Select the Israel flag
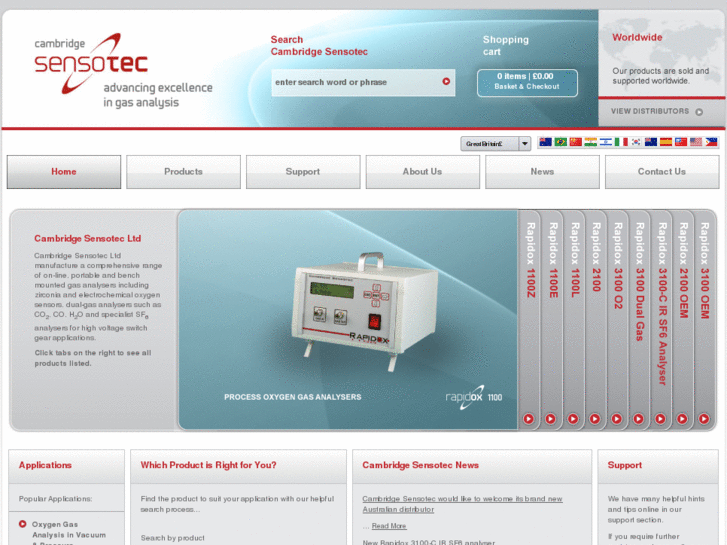 (606, 142)
